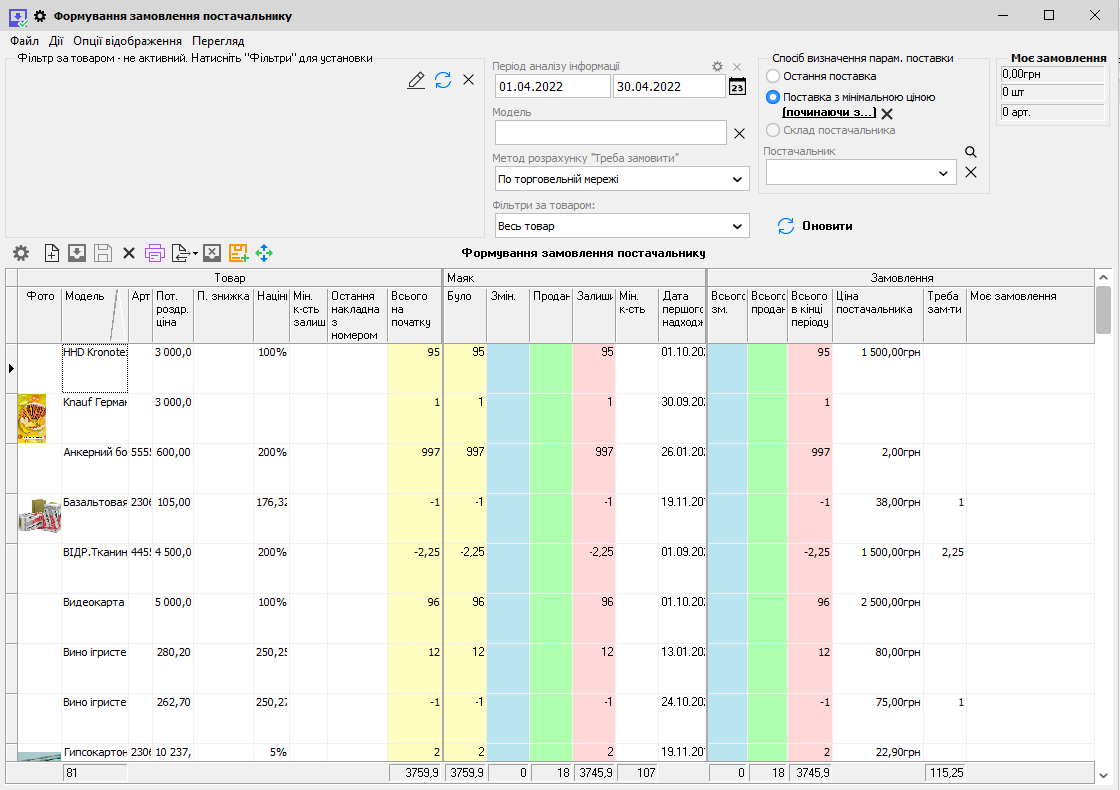The height and width of the screenshot is (790, 1120).
Task: Click the new document icon in toolbar
Action: tap(53, 253)
